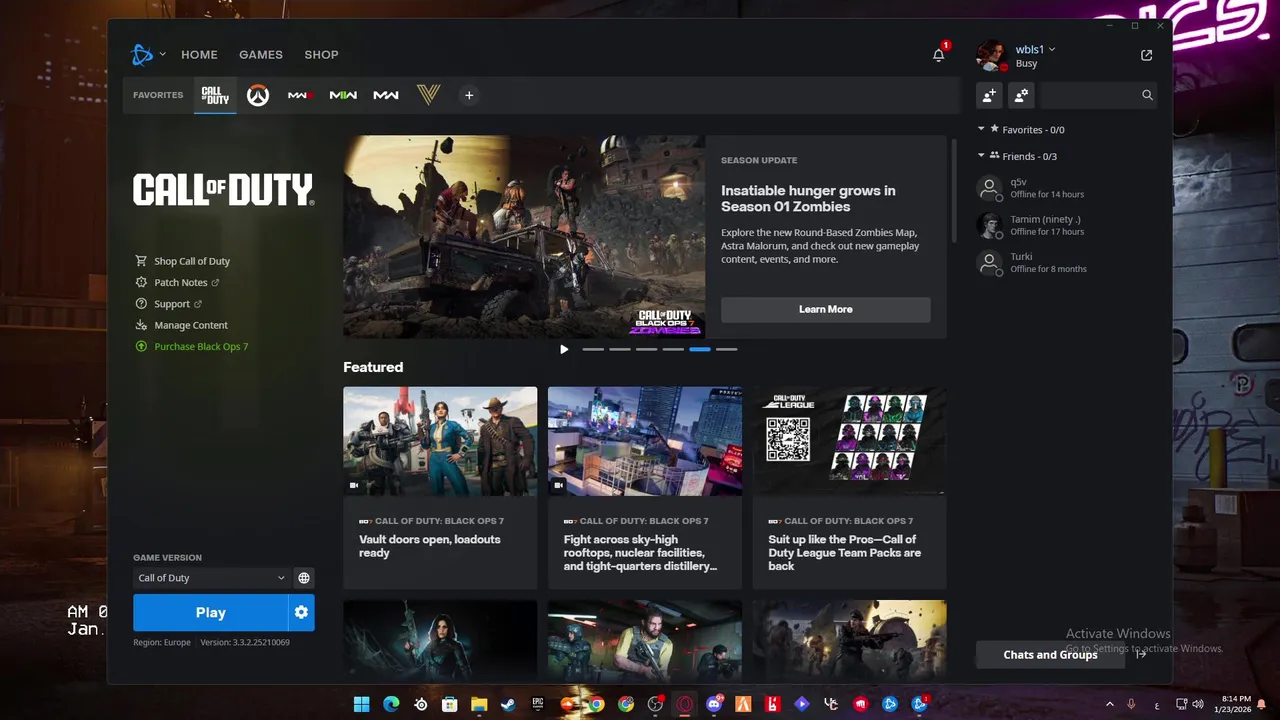Open Discord from the taskbar

[714, 704]
